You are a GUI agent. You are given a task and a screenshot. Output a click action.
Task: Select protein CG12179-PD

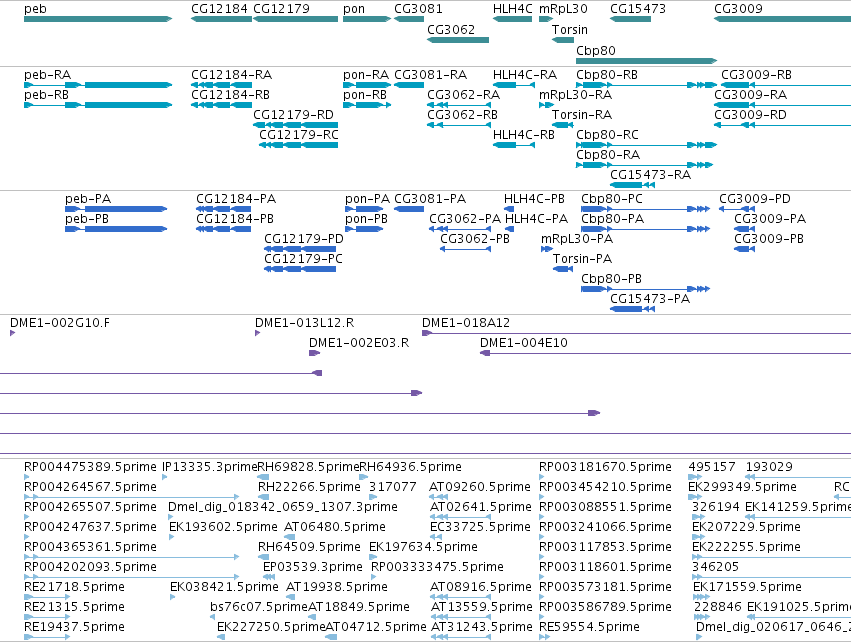tap(304, 239)
